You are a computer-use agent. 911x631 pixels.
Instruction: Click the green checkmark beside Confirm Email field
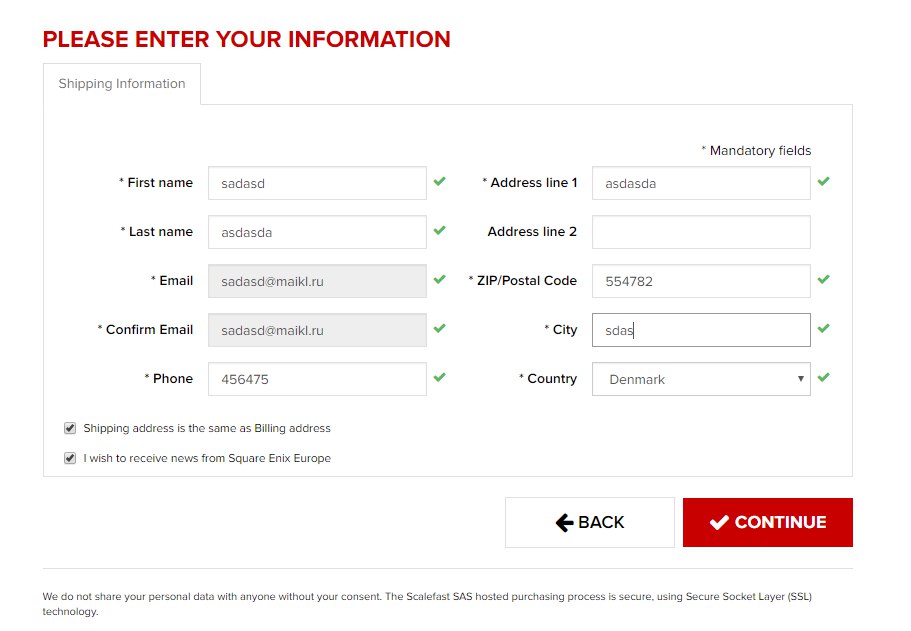click(x=440, y=328)
